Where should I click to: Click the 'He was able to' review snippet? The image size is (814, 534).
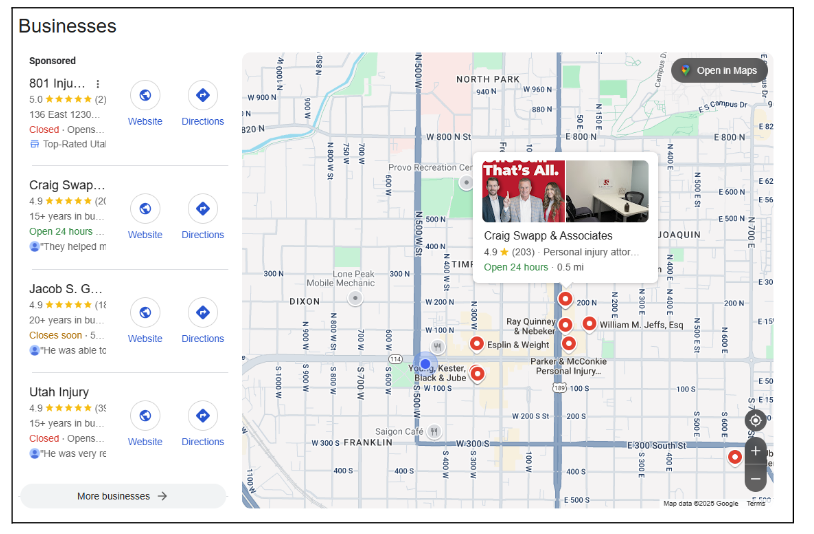point(68,350)
